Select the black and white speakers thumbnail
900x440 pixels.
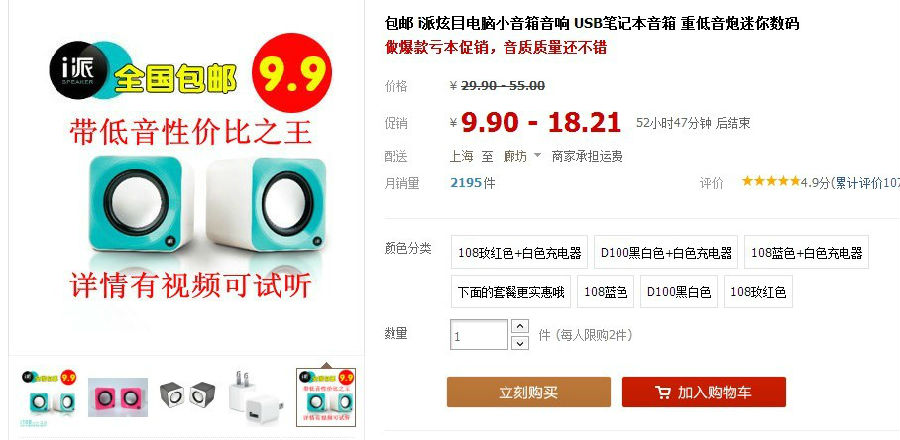(187, 395)
